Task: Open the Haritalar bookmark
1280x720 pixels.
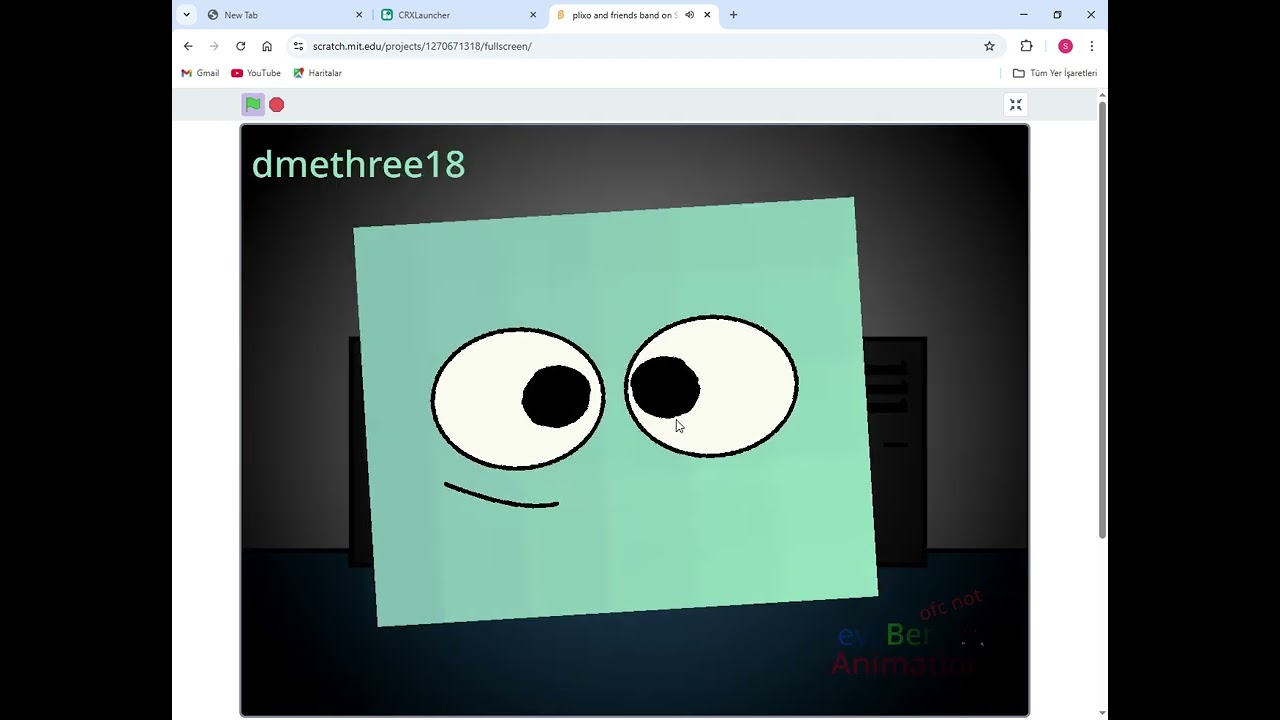Action: click(x=318, y=73)
